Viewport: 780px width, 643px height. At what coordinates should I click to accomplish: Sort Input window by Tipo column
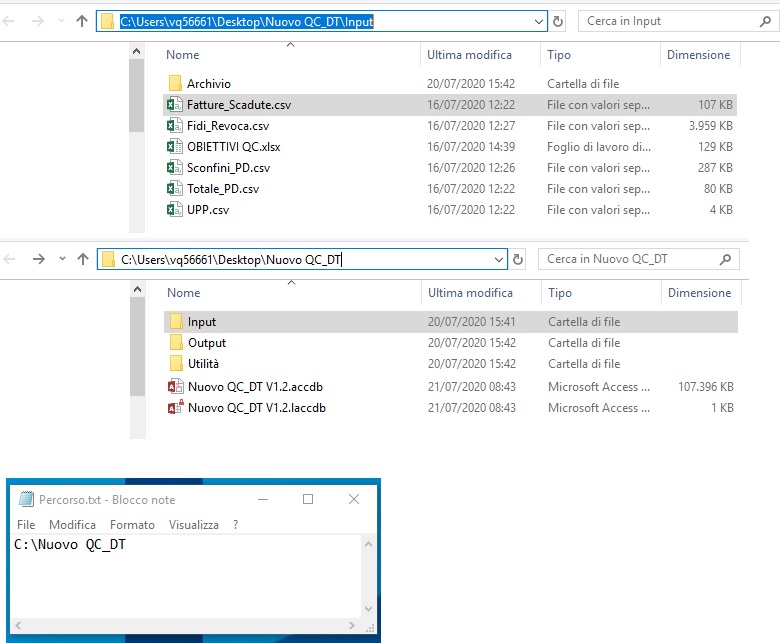[559, 55]
